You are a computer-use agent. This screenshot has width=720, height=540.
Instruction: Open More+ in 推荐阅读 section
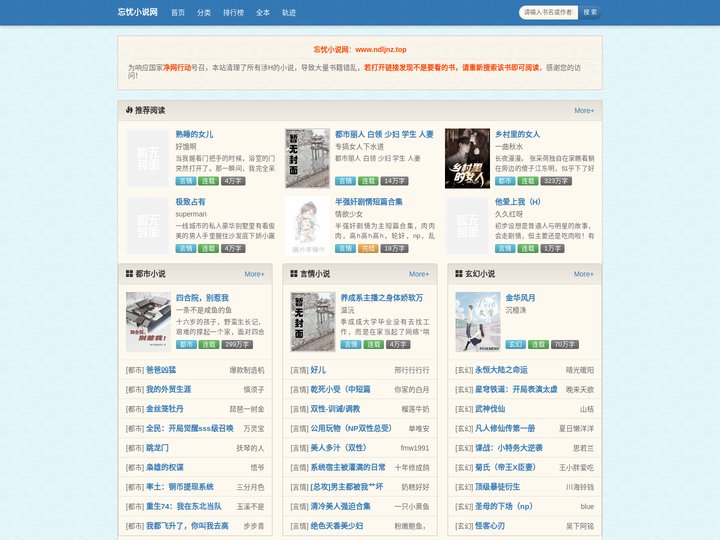584,111
